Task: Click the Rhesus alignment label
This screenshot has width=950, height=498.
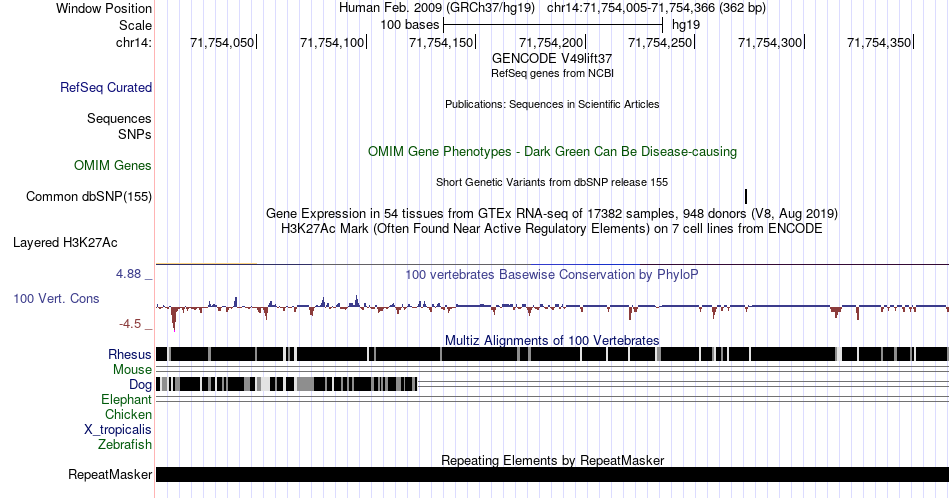Action: (x=130, y=354)
